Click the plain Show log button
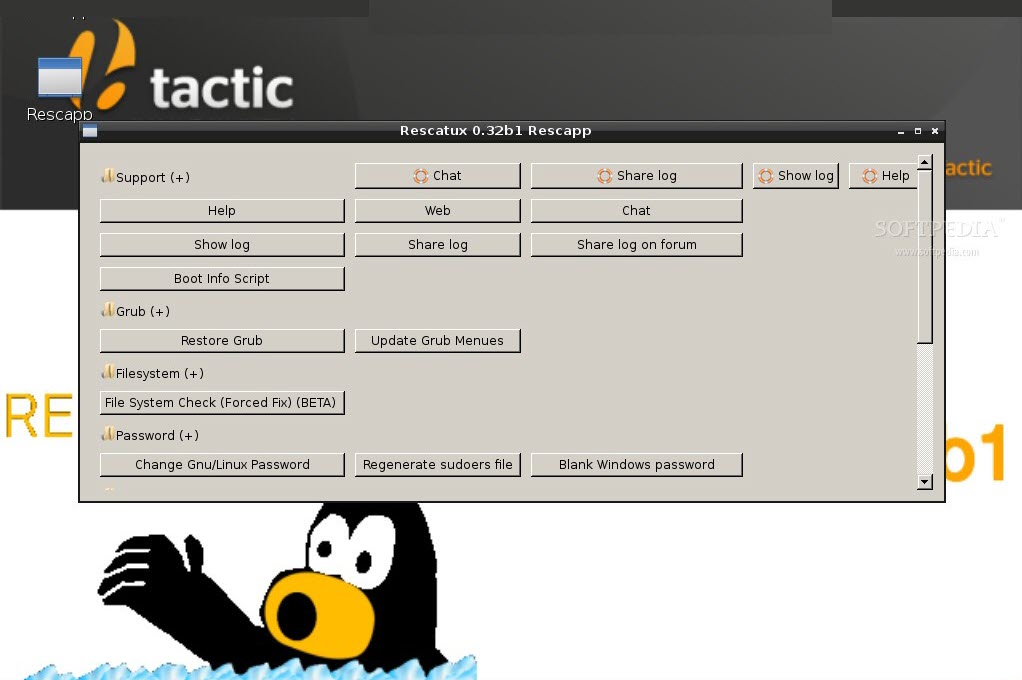The height and width of the screenshot is (680, 1022). (x=222, y=244)
